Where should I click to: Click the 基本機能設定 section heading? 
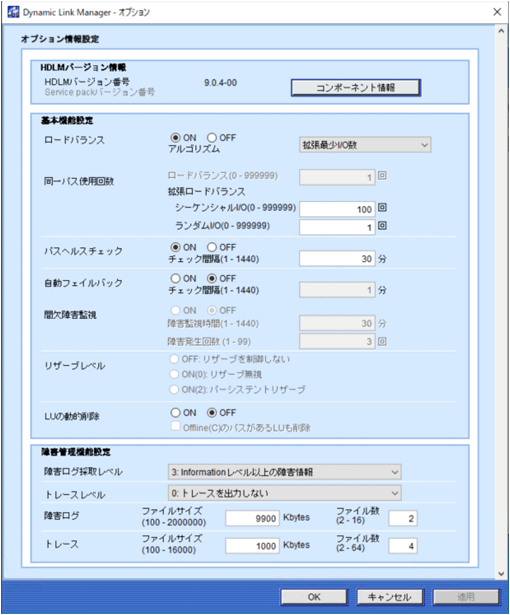pos(67,120)
